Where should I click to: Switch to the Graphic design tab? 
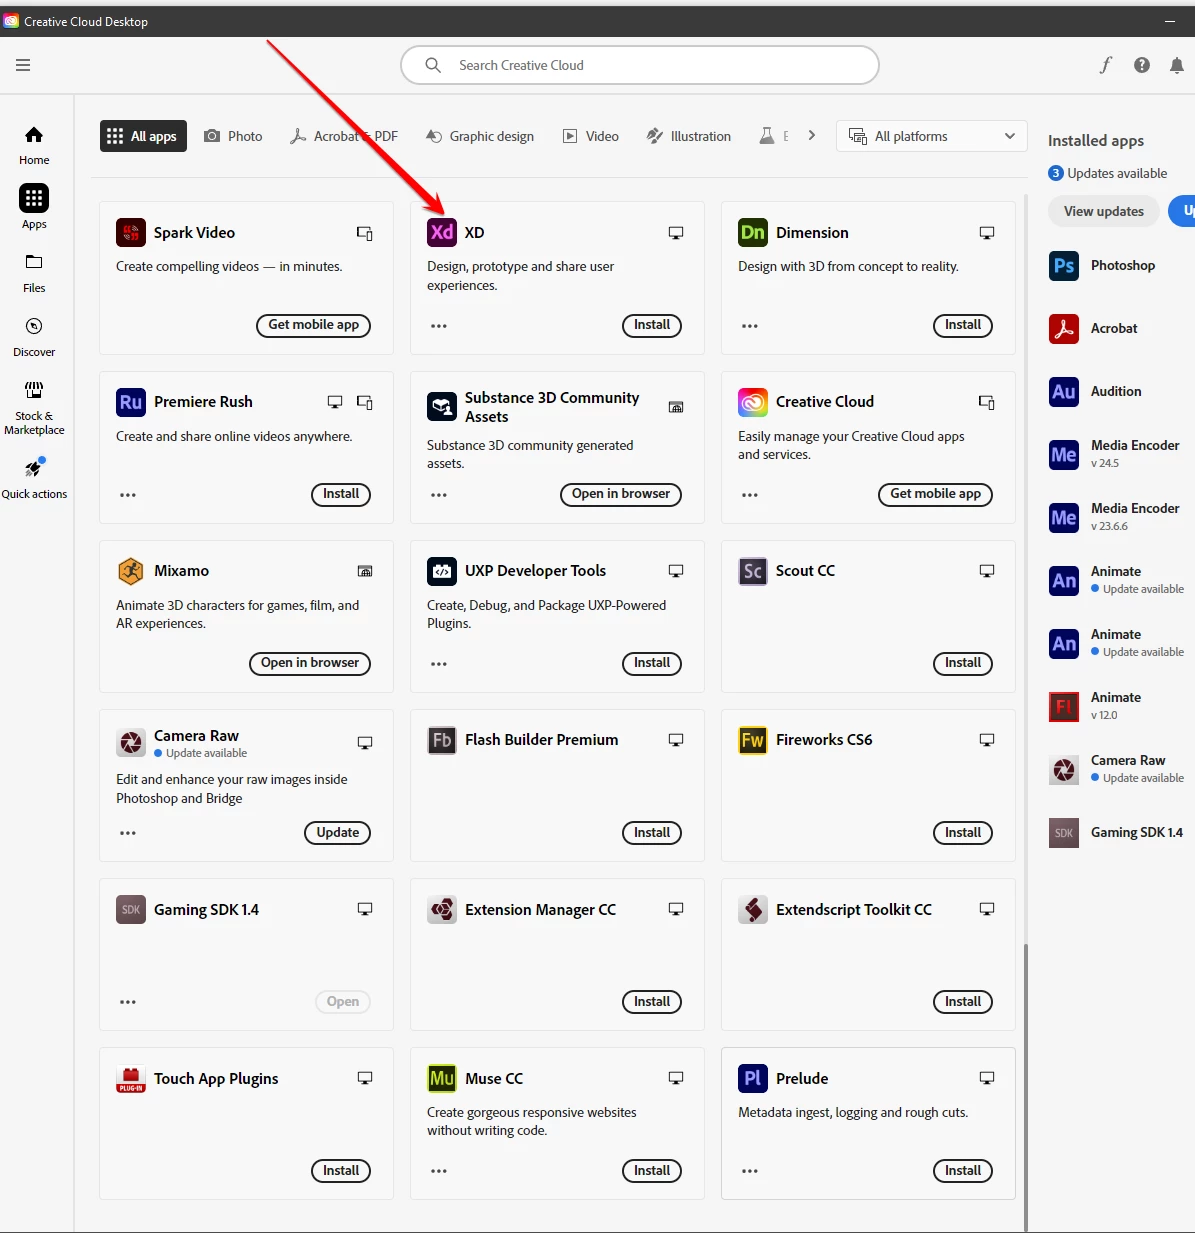tap(480, 136)
